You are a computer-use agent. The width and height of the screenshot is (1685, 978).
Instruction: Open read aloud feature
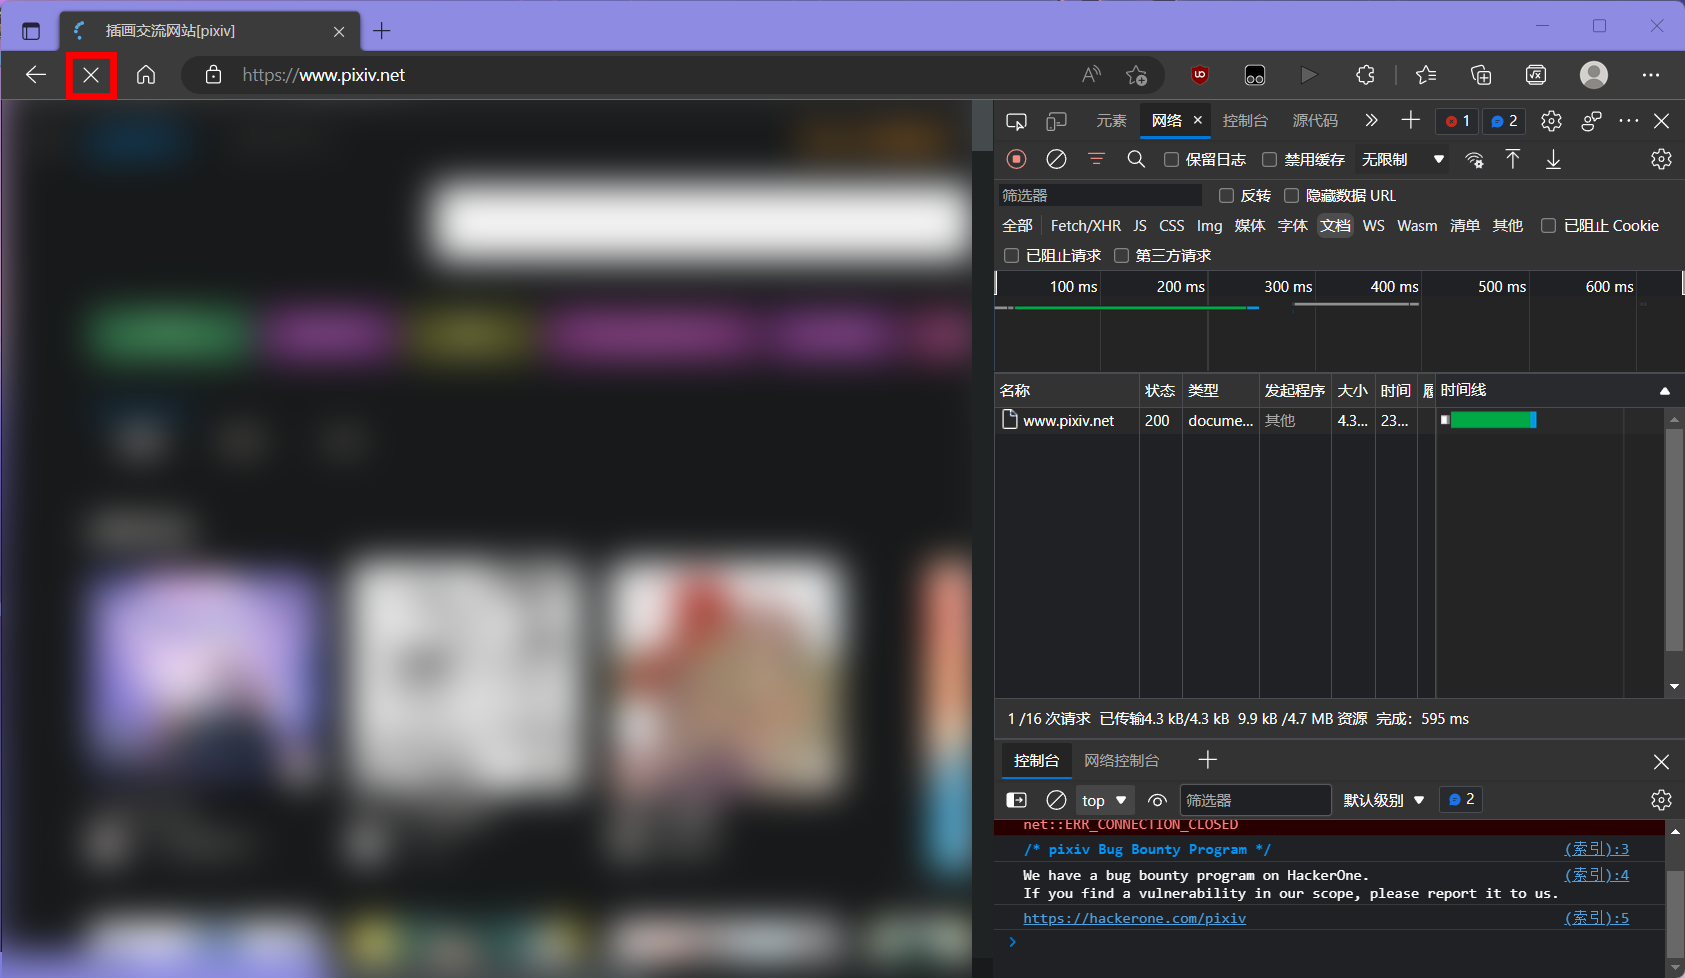click(x=1092, y=75)
